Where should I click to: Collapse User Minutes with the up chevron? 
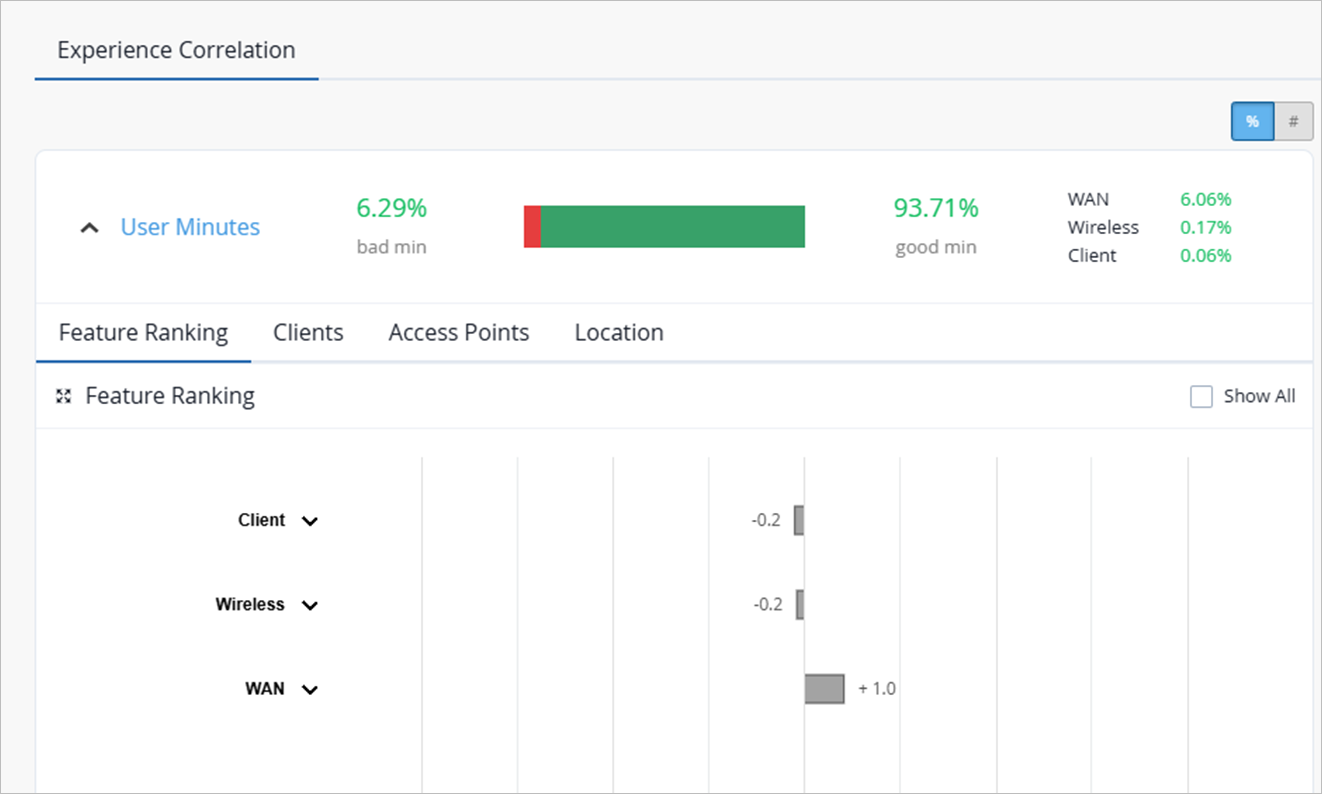[90, 228]
